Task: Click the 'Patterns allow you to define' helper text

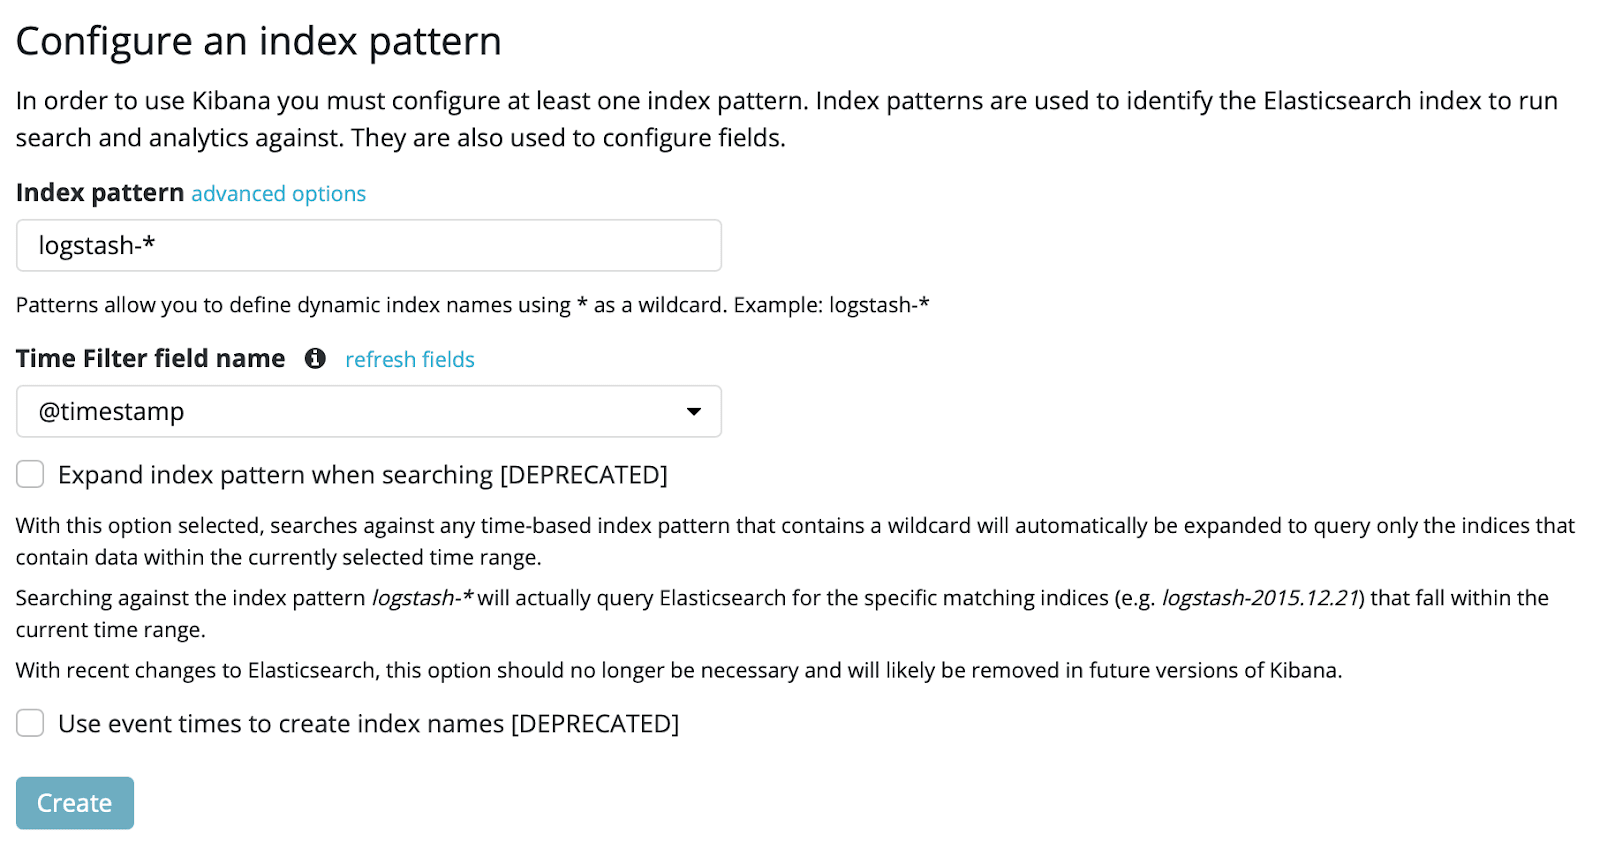Action: (x=473, y=305)
